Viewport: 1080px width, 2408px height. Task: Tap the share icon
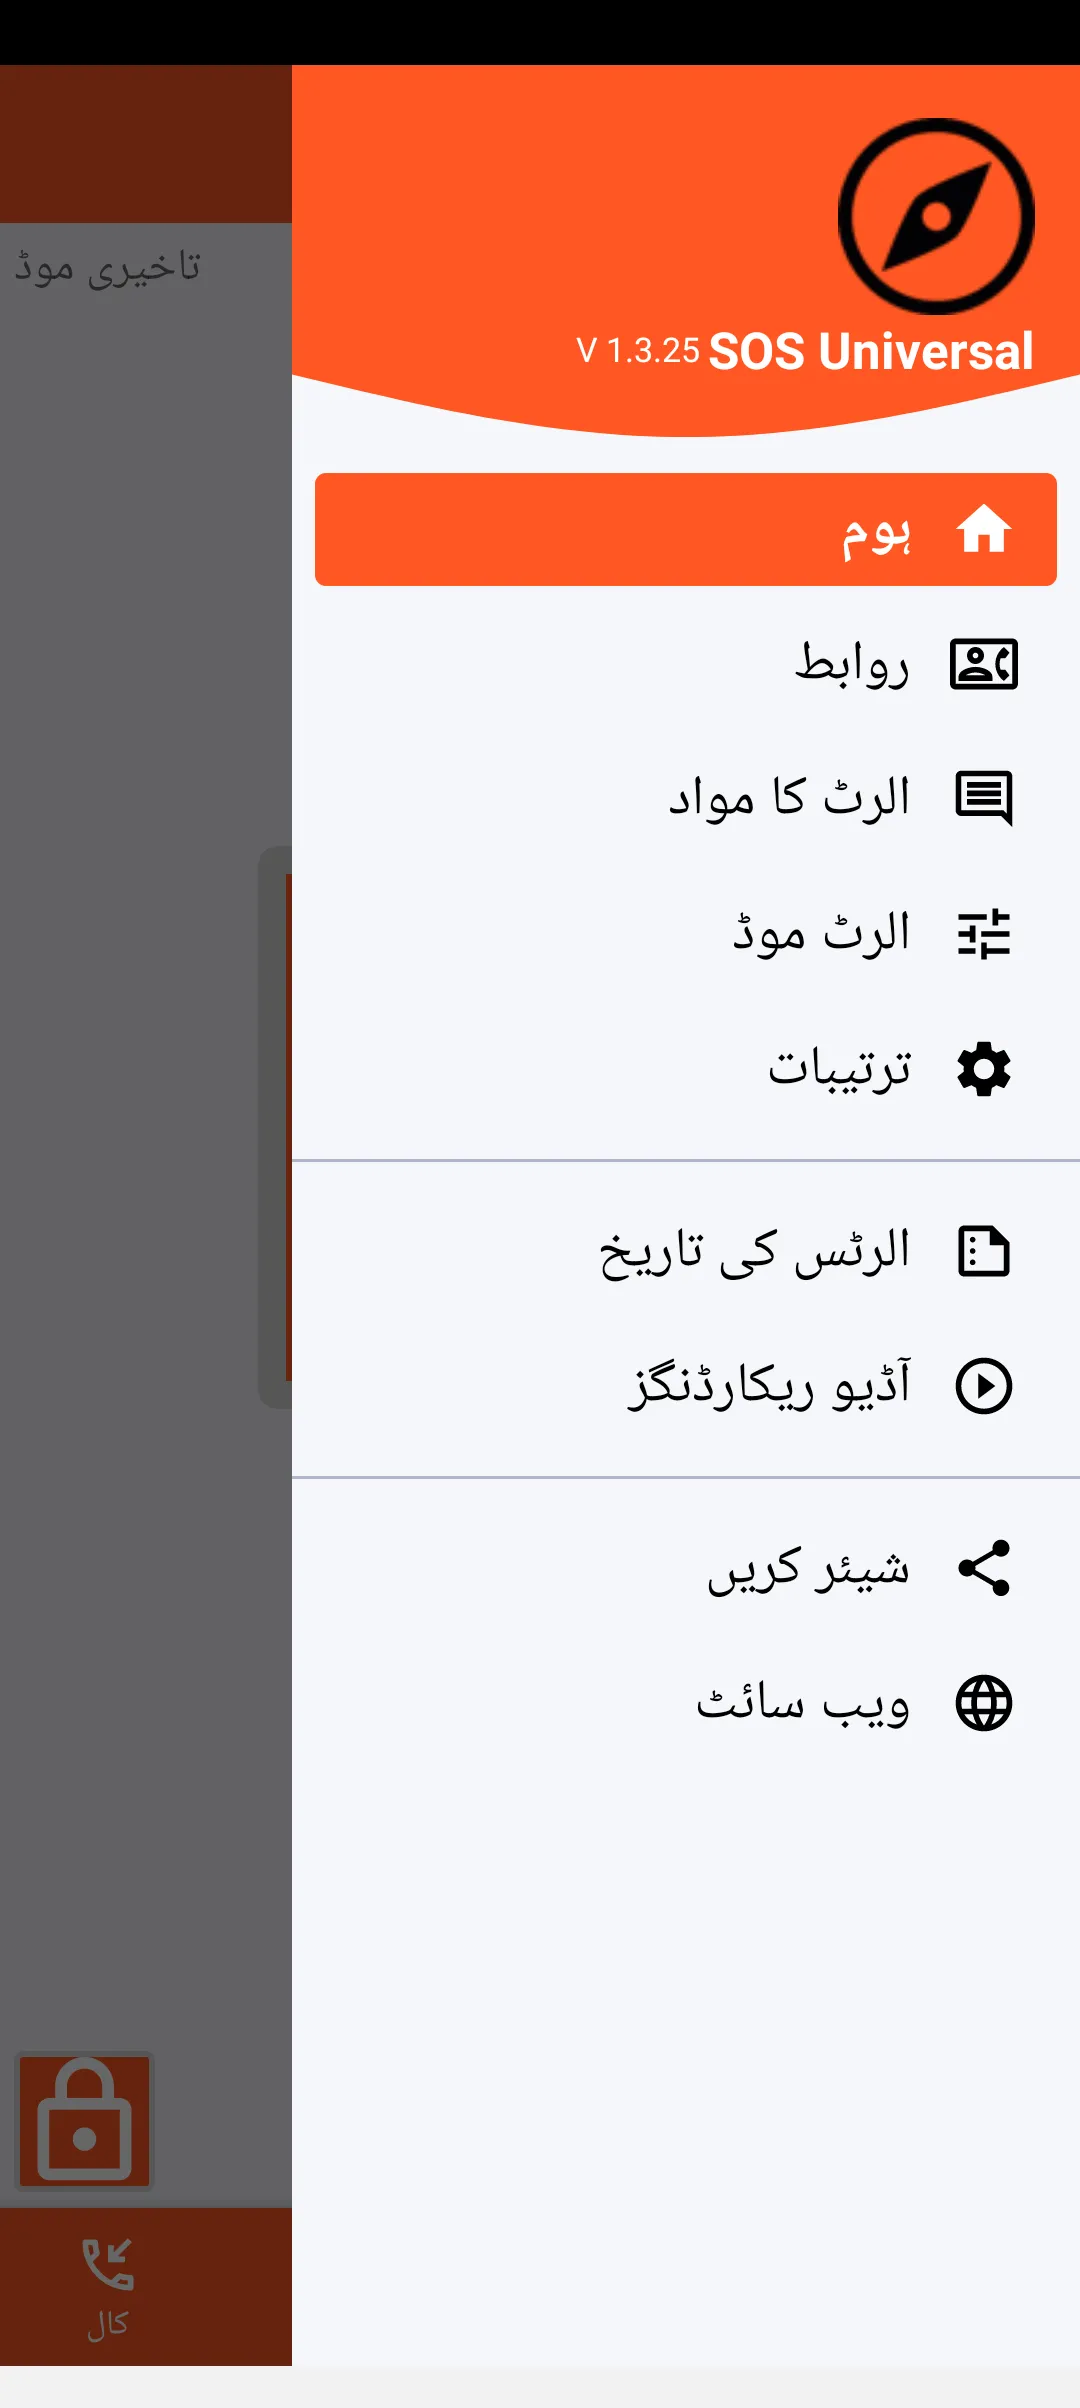[x=984, y=1568]
